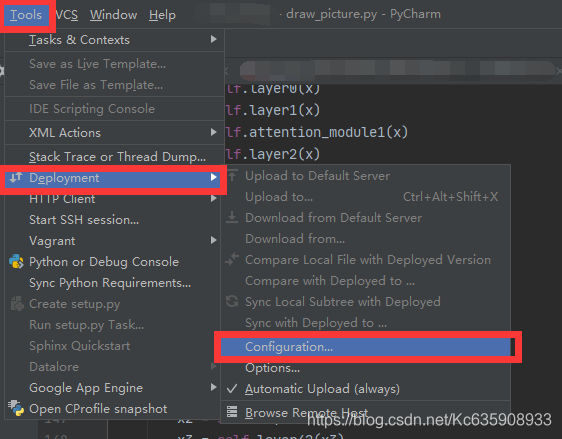The image size is (562, 439).
Task: Click the Automatic Upload checkmark icon
Action: (232, 388)
